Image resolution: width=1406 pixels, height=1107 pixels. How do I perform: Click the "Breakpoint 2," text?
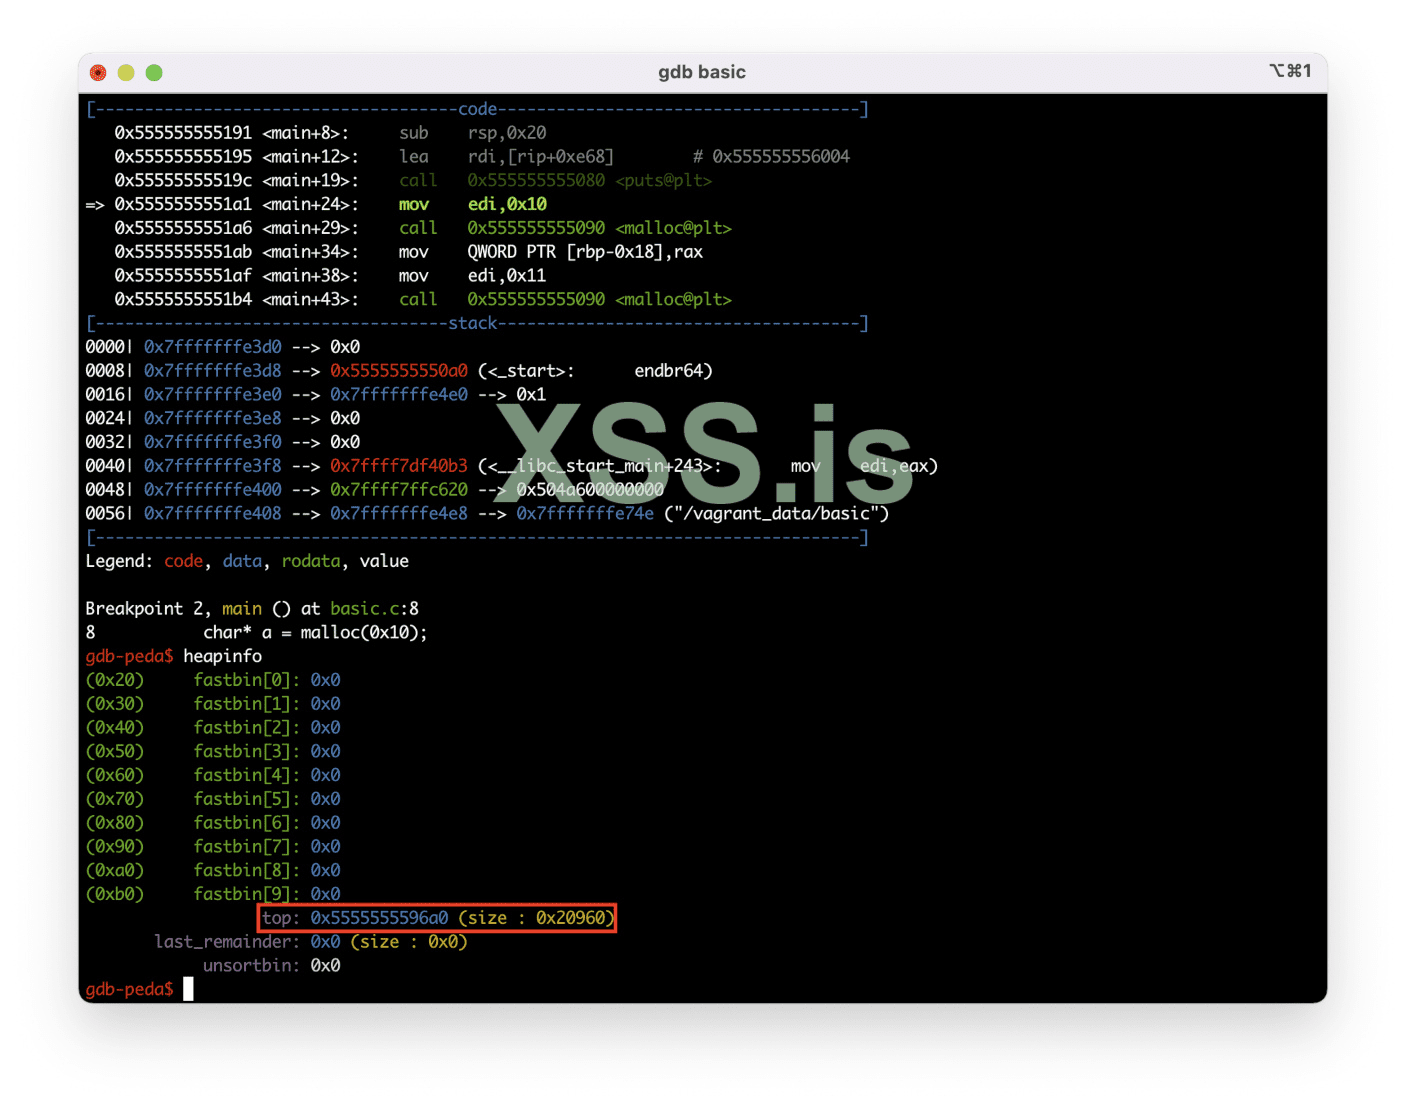click(x=148, y=609)
